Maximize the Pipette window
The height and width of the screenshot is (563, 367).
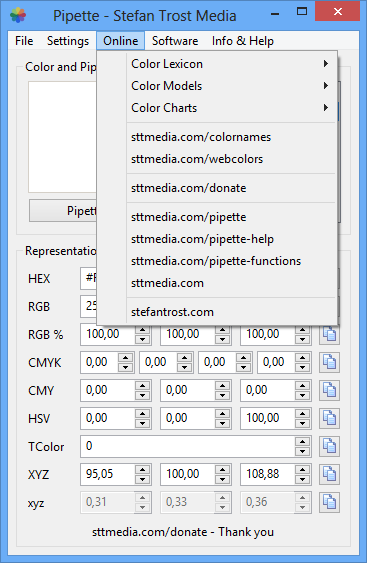(302, 12)
